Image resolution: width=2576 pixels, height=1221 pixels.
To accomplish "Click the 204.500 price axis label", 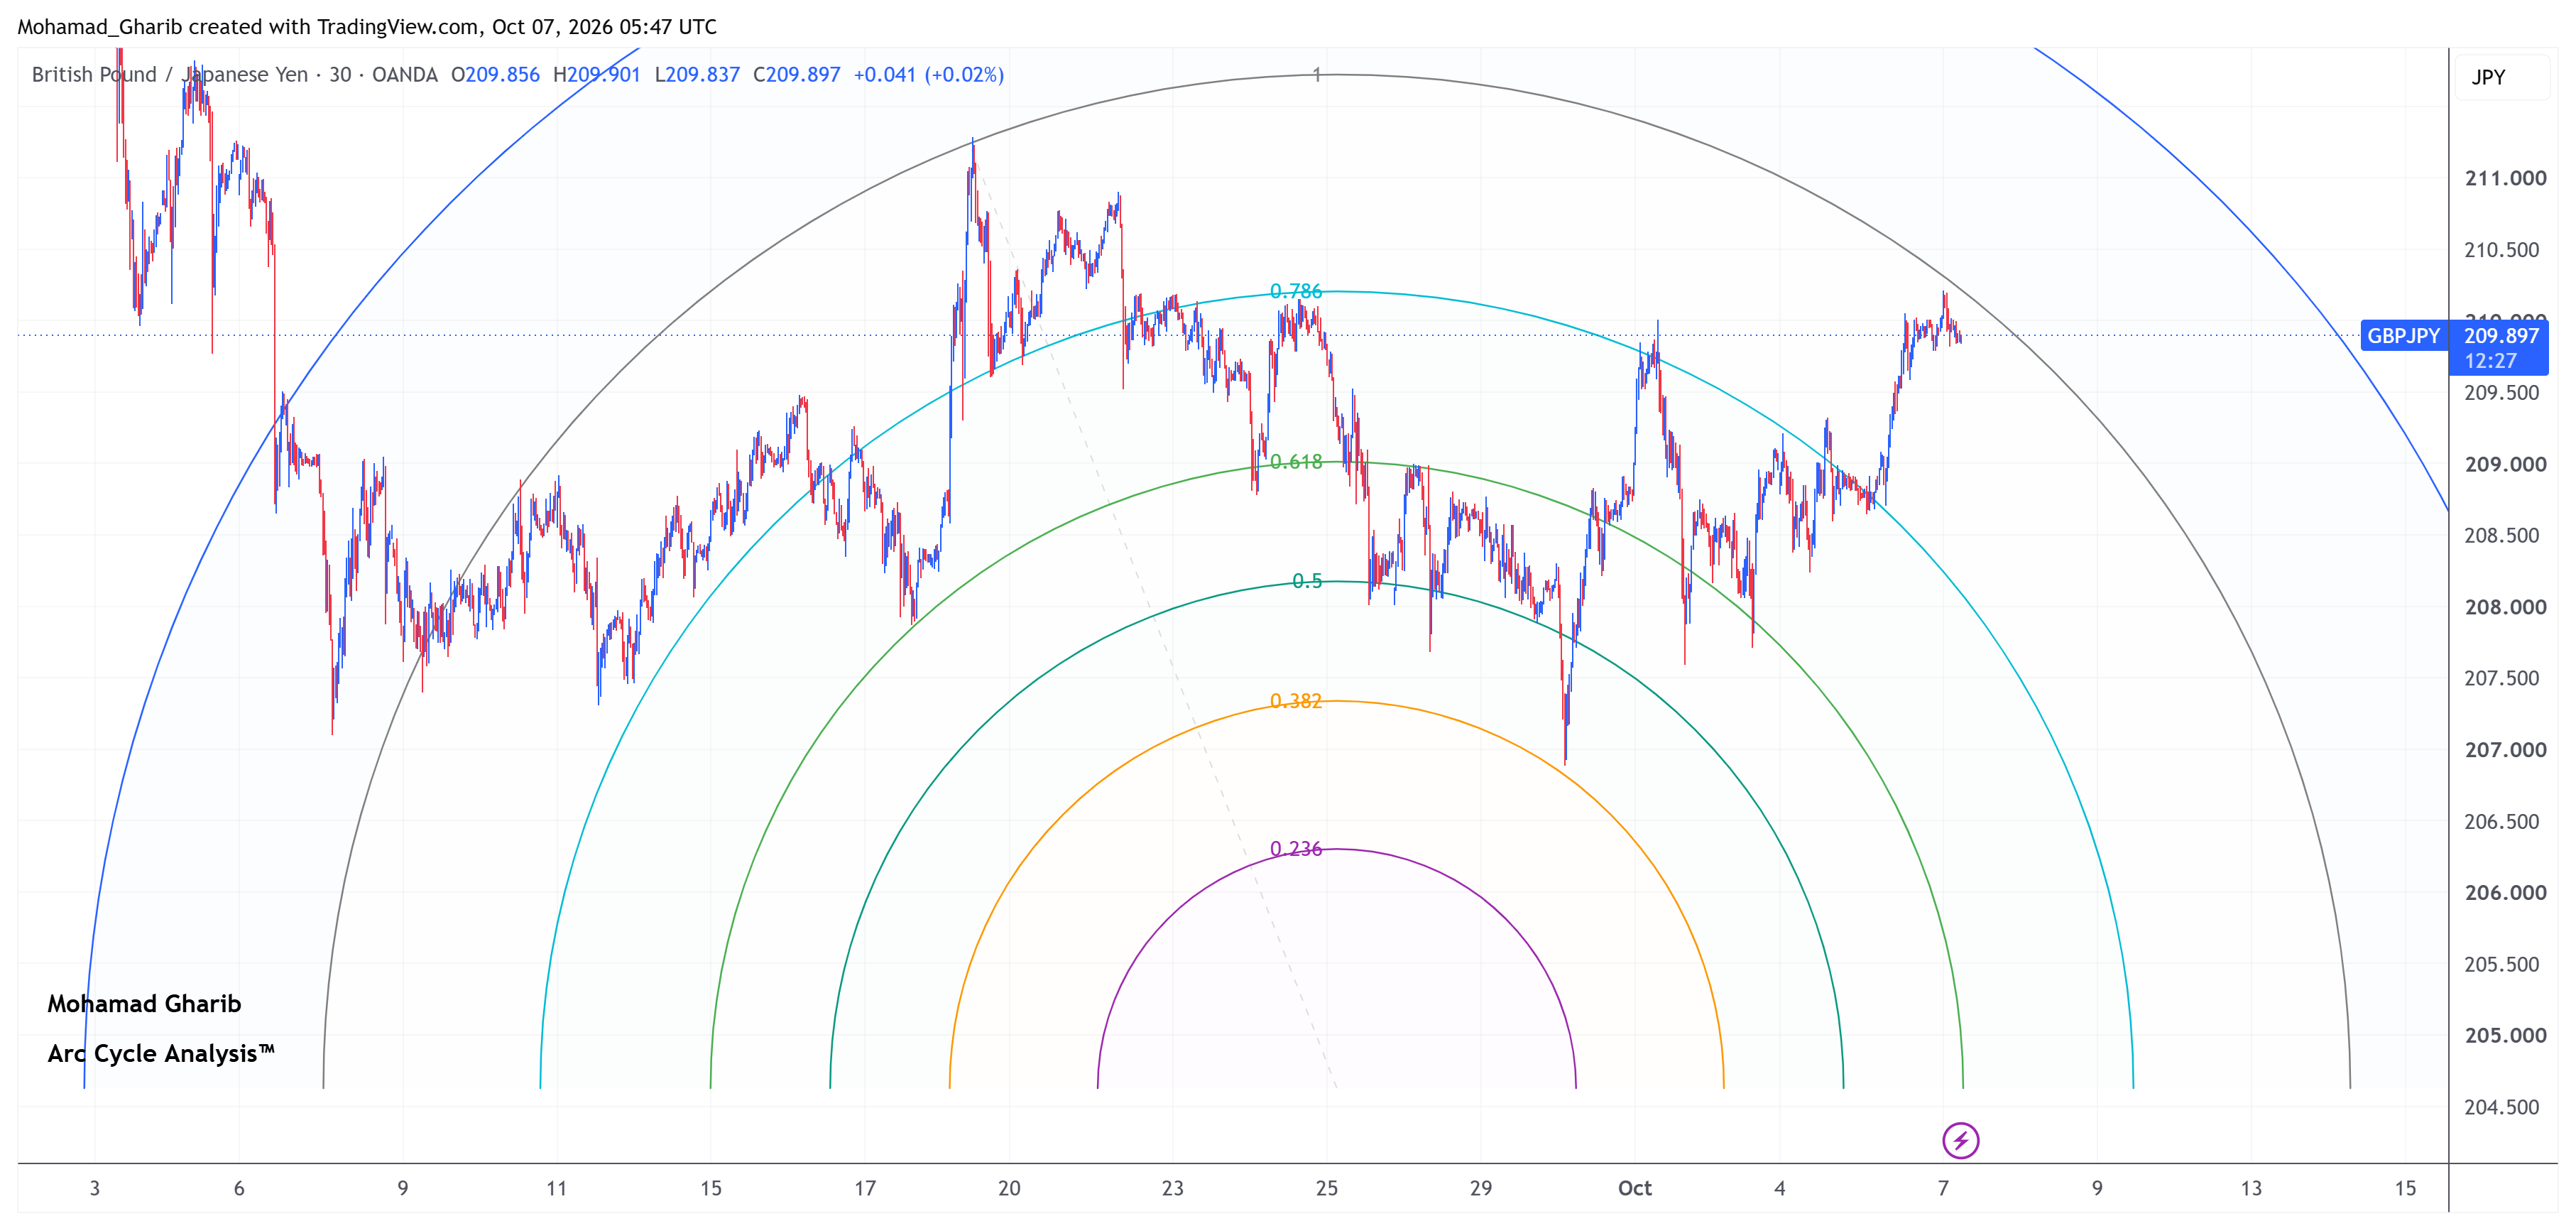I will coord(2502,1108).
